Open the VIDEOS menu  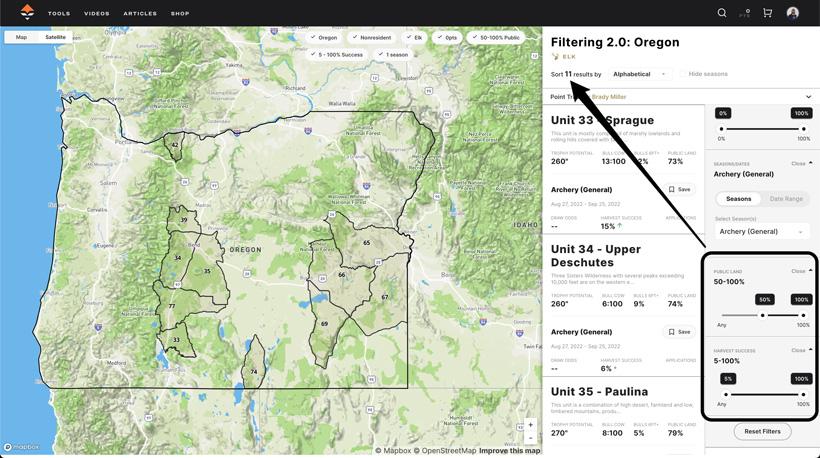(97, 13)
